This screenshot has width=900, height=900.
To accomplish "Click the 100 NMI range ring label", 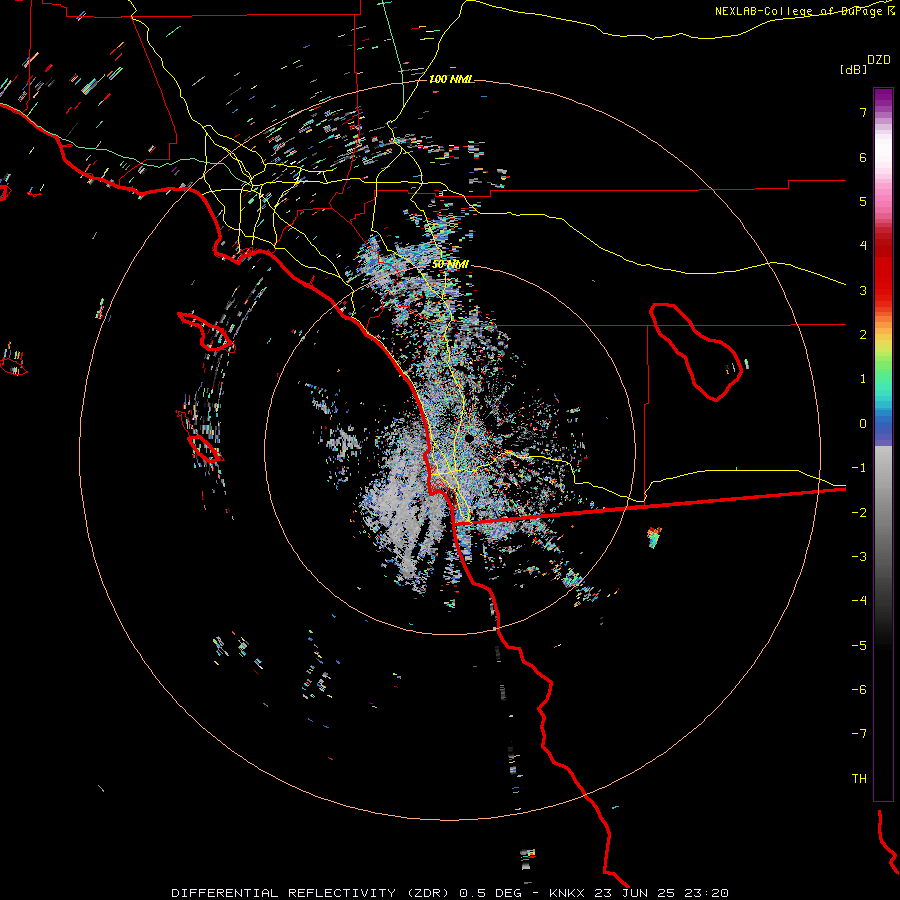I will (451, 79).
